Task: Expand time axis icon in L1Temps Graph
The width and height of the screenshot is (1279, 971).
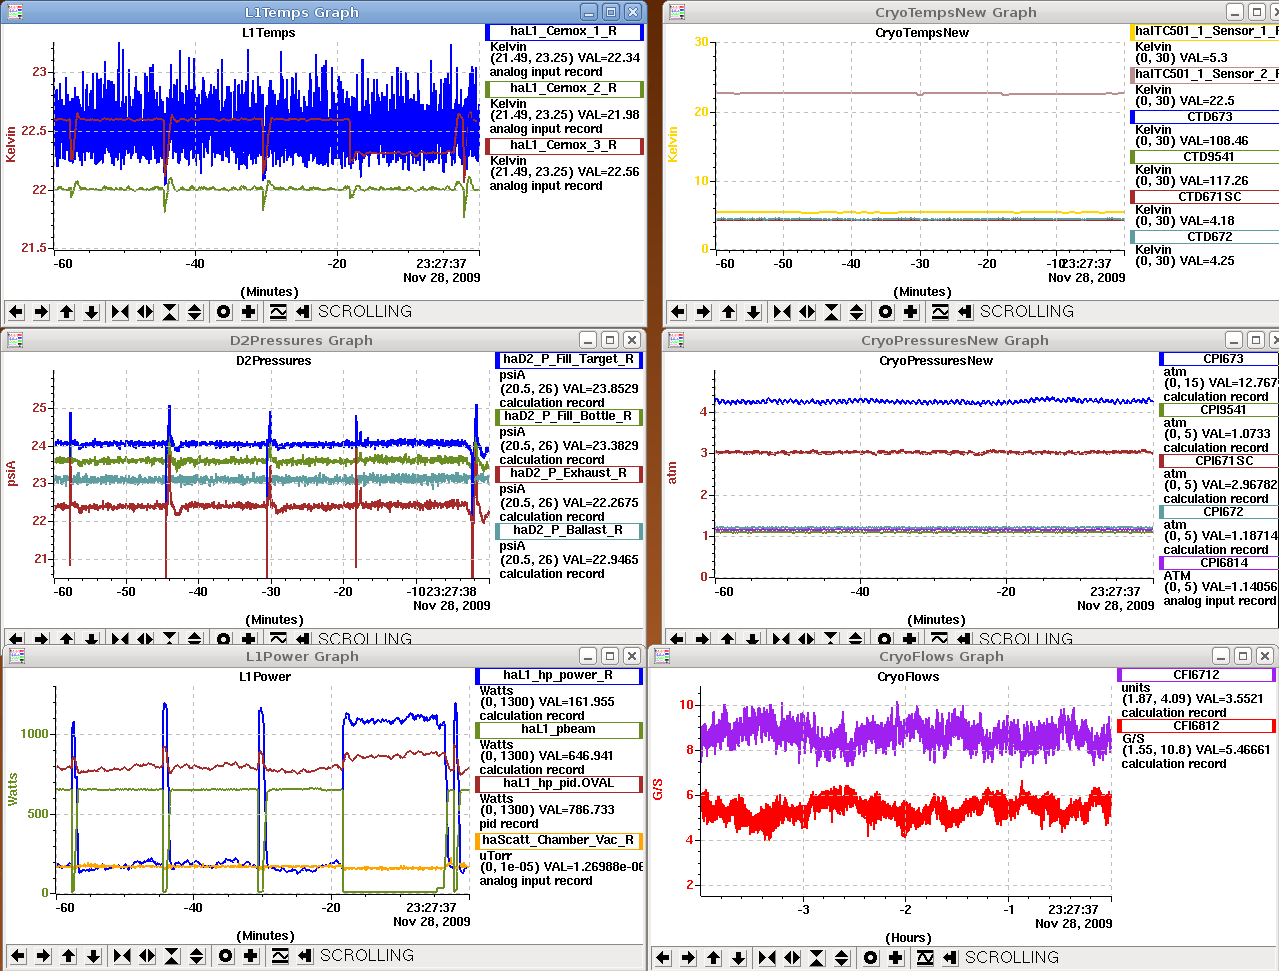Action: (145, 312)
